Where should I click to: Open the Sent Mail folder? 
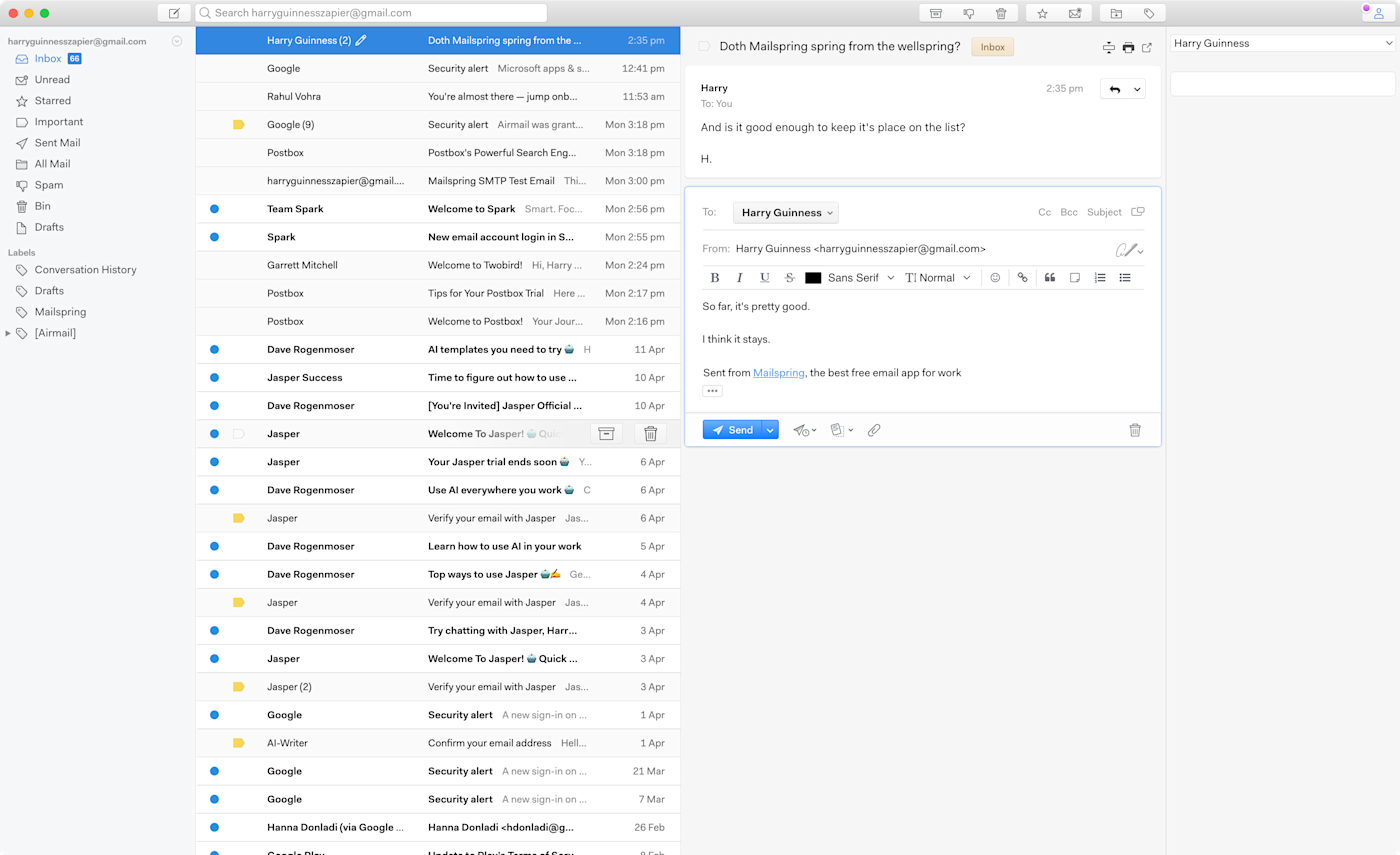pos(57,143)
